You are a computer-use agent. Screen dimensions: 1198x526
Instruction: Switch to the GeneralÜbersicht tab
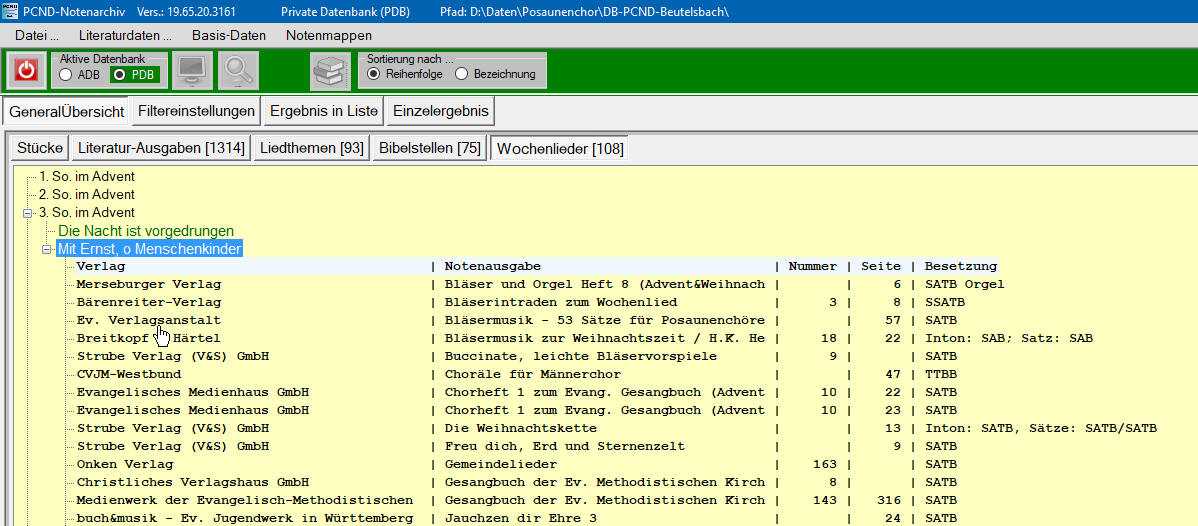66,112
